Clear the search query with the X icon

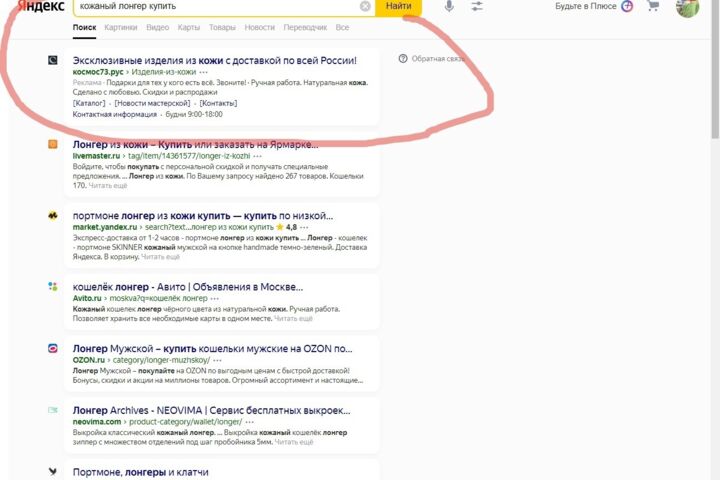click(365, 6)
